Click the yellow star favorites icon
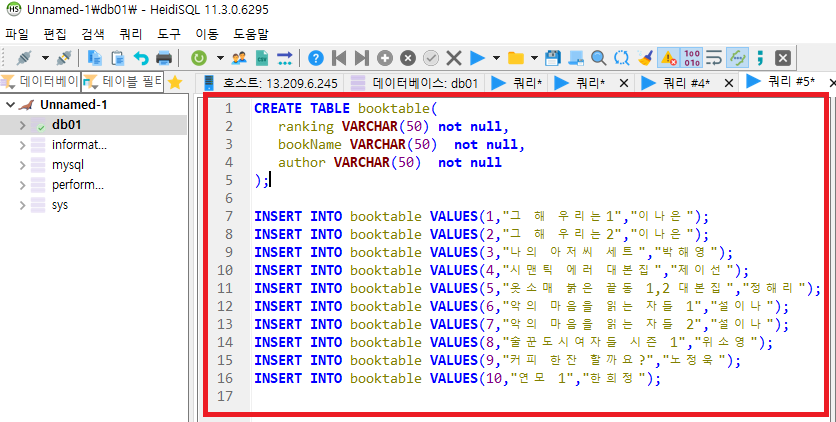The height and width of the screenshot is (422, 836). [x=175, y=82]
